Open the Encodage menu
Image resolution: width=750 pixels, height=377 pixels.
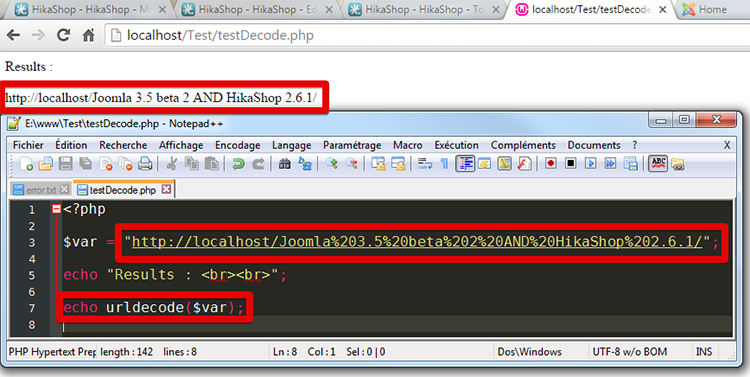point(238,145)
